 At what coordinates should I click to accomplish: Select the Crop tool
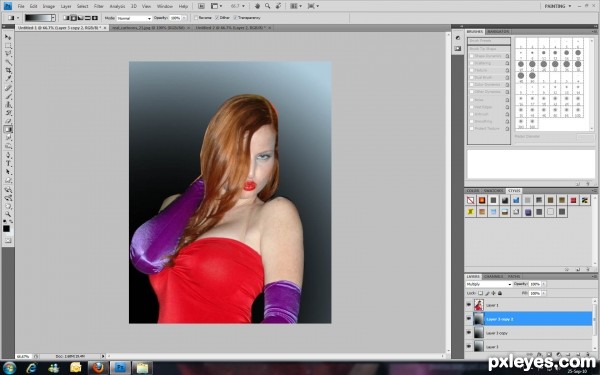(x=8, y=71)
